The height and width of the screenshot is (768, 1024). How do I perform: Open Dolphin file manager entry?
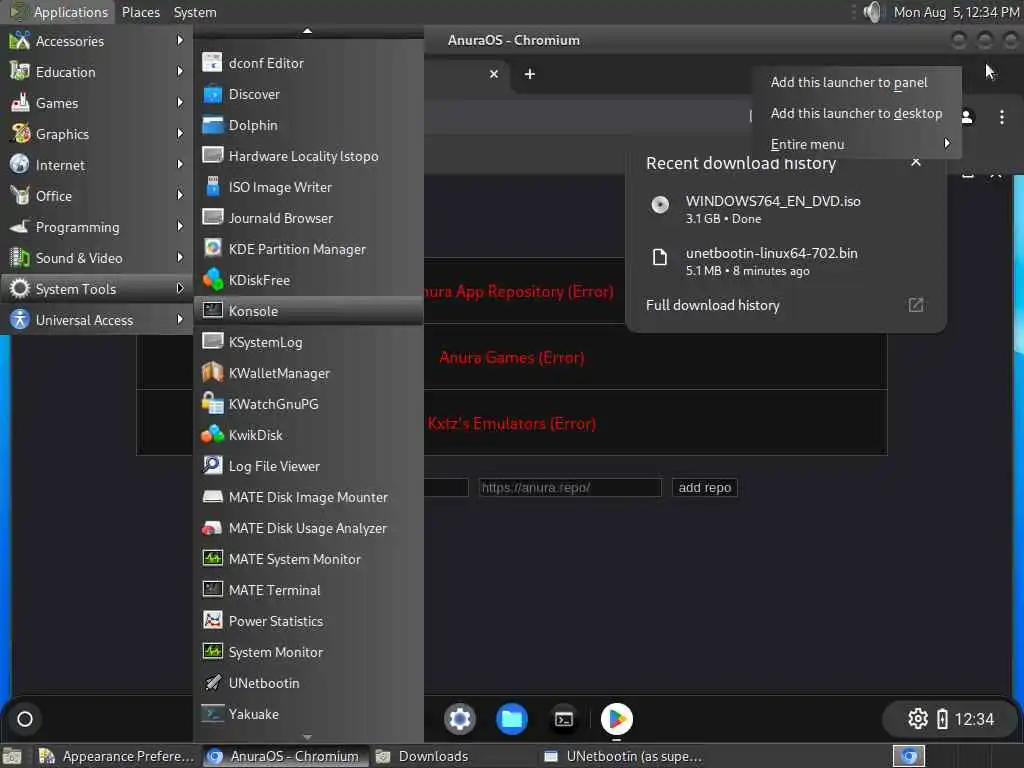pos(309,125)
